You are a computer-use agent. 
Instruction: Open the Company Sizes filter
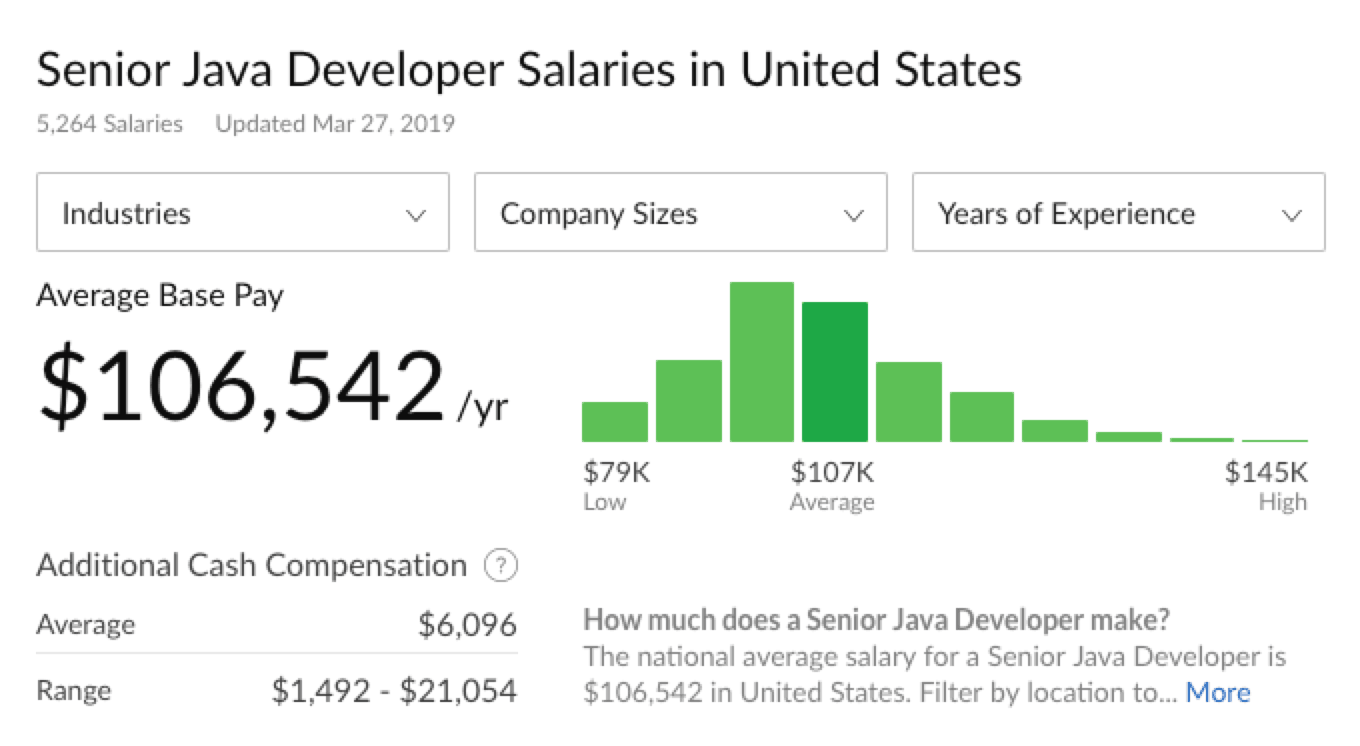(680, 213)
